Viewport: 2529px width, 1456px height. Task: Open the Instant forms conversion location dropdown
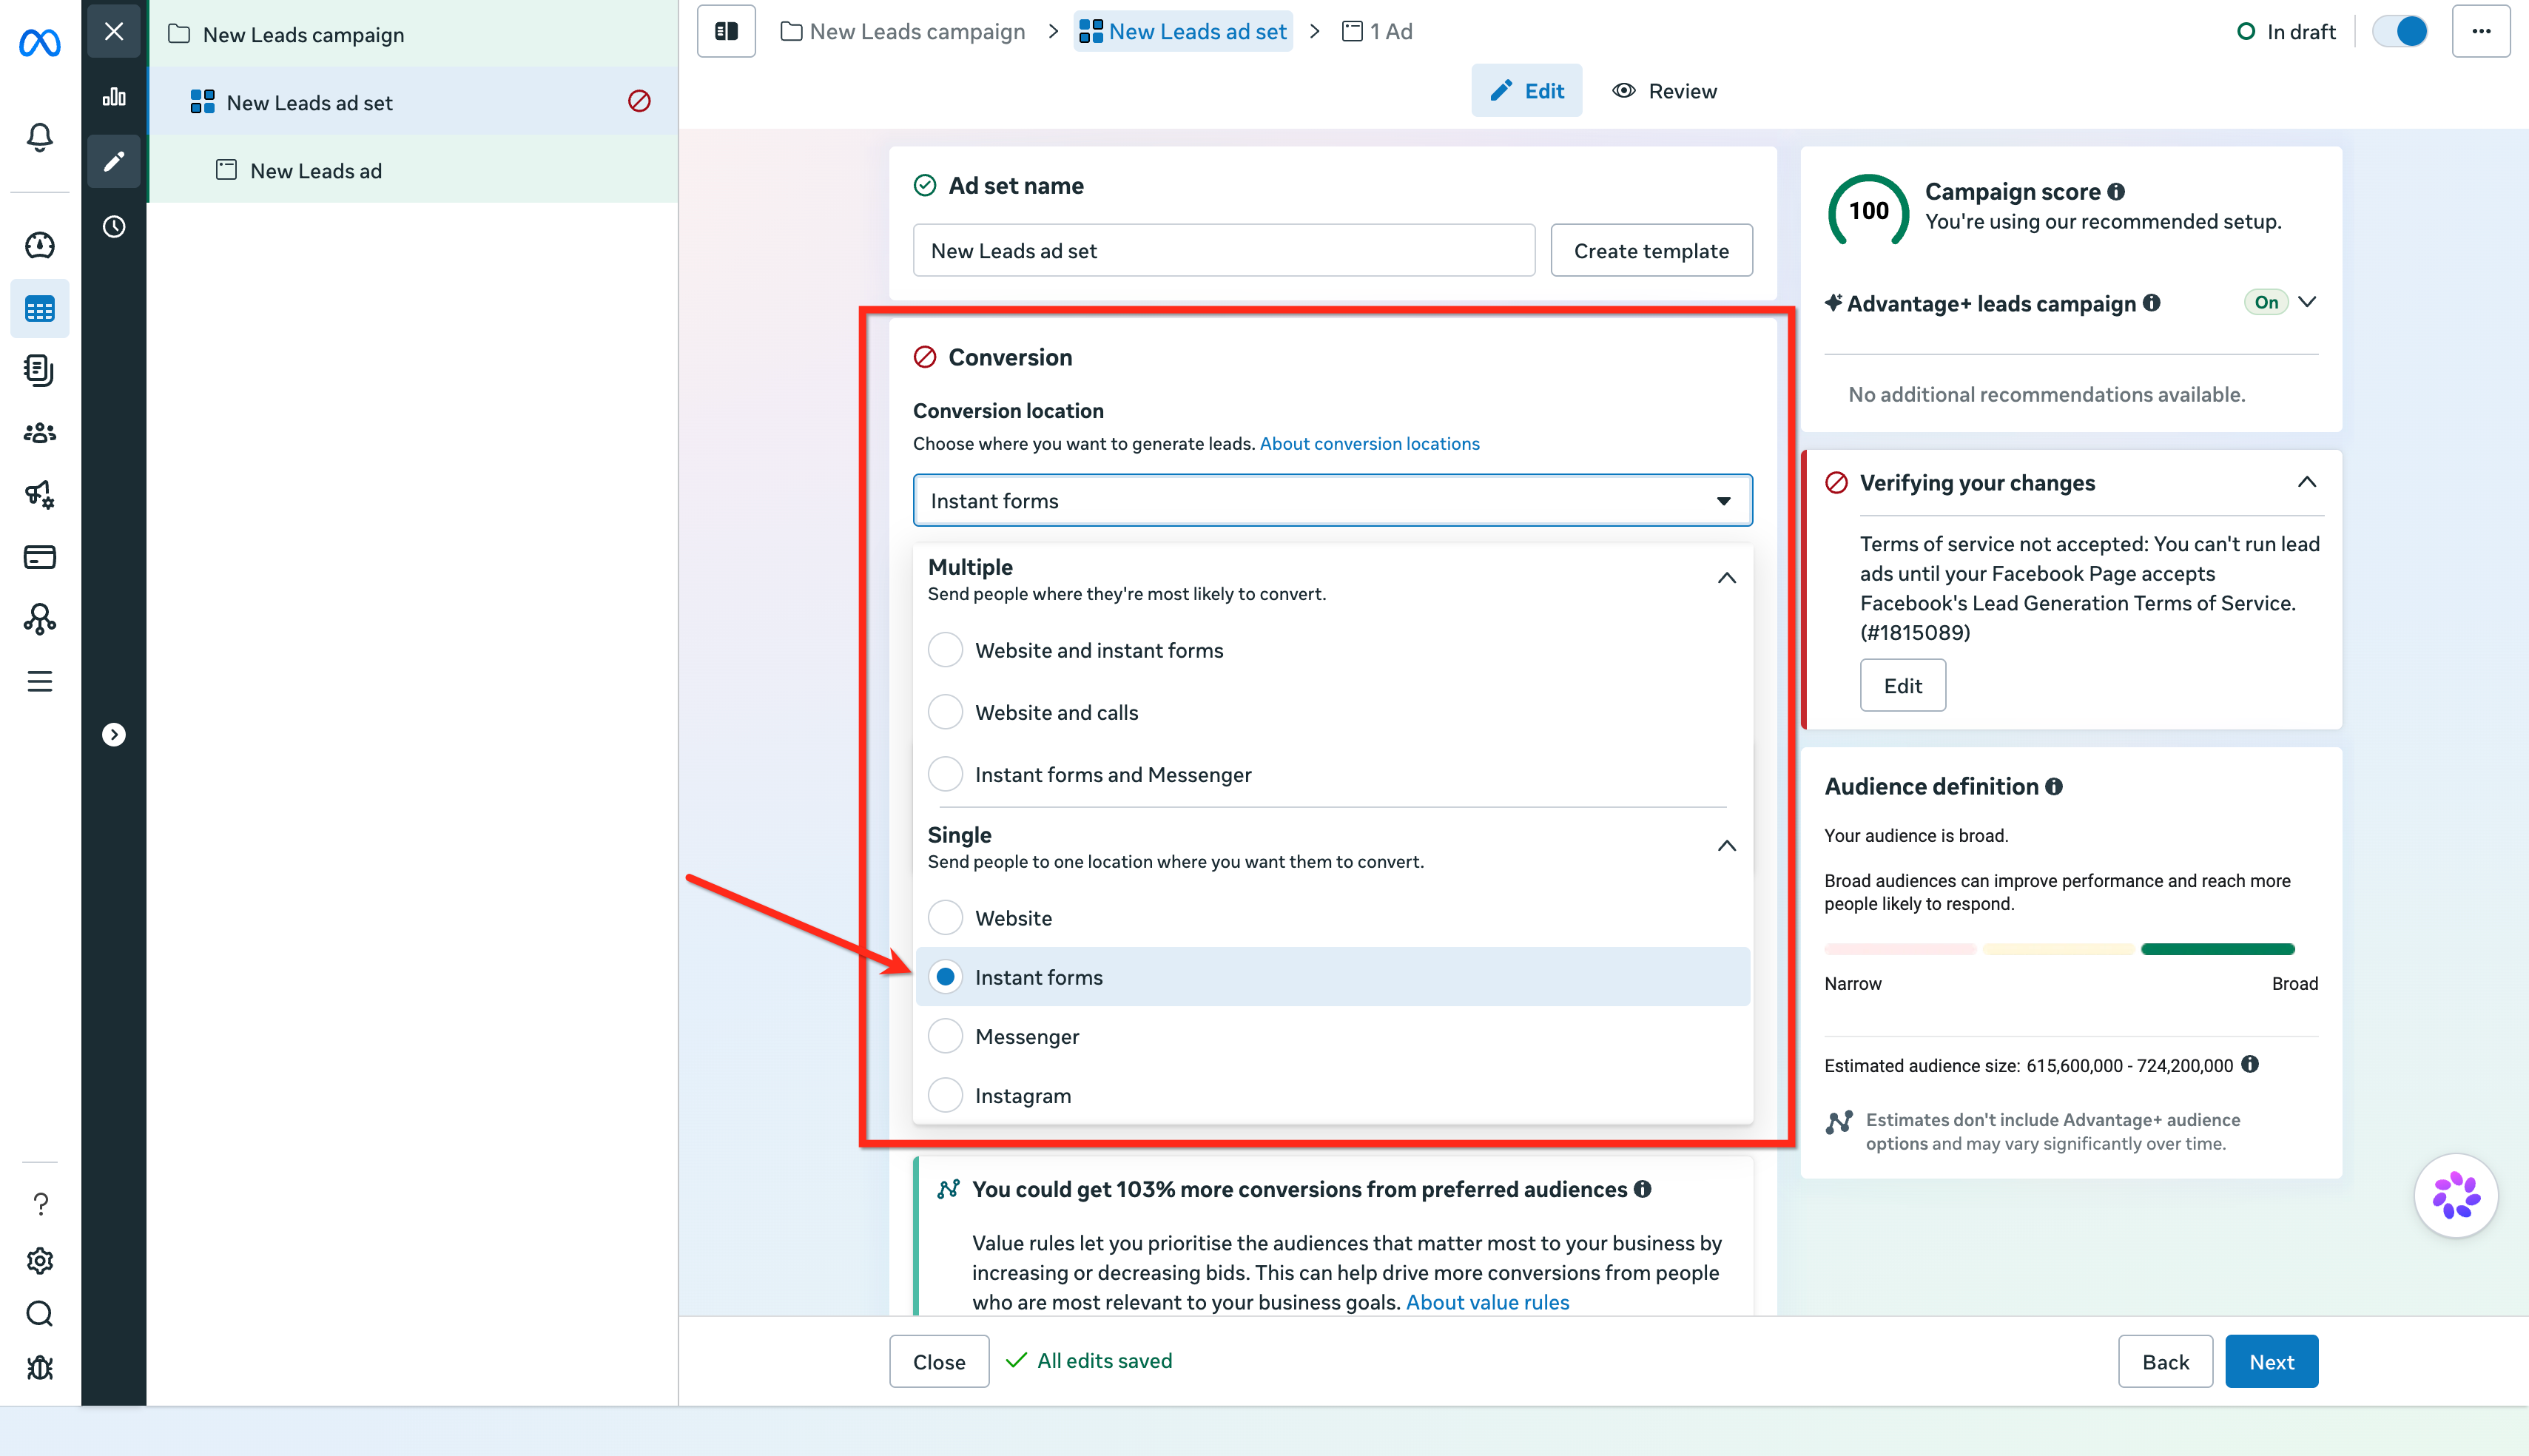coord(1332,500)
